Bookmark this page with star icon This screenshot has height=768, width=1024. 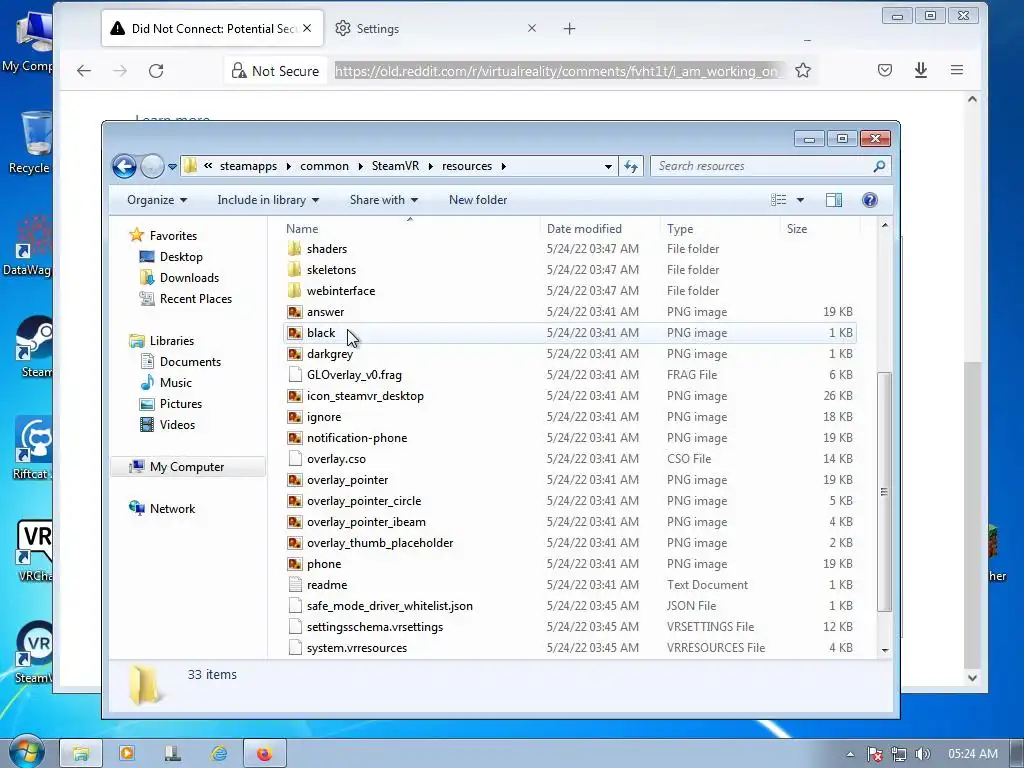[x=803, y=71]
